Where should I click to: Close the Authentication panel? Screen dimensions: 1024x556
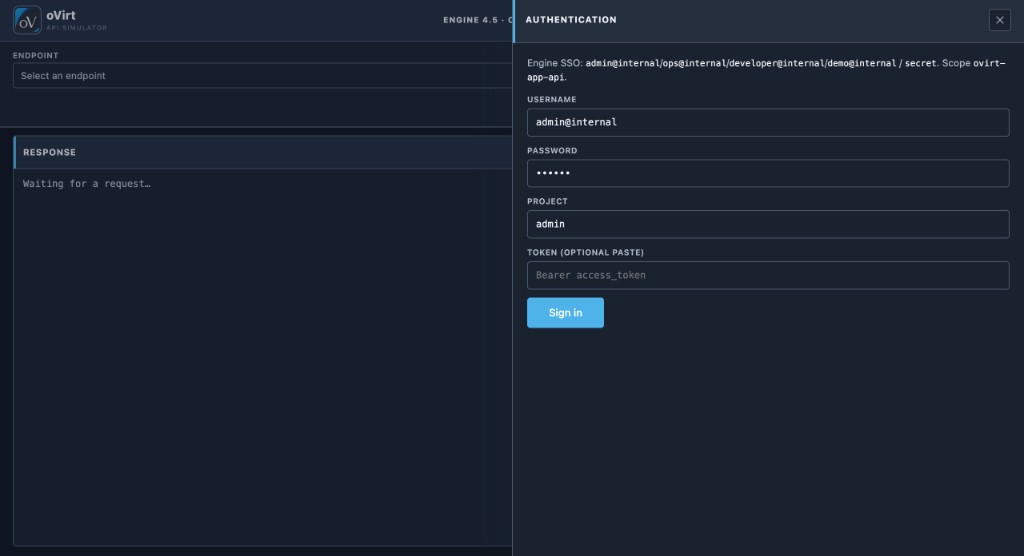click(x=999, y=20)
